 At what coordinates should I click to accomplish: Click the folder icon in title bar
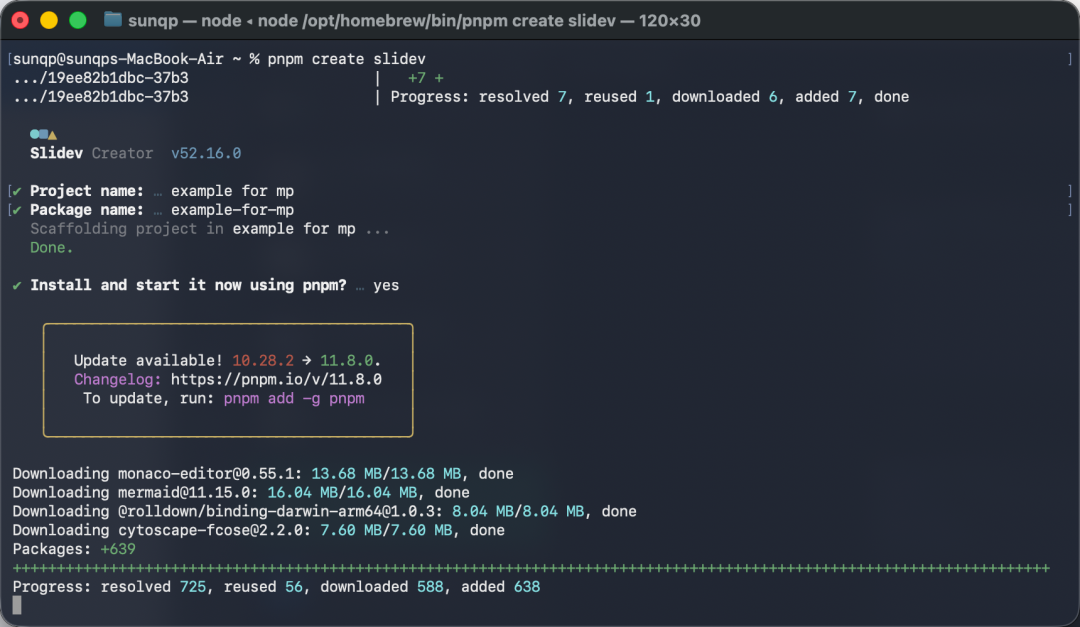113,20
